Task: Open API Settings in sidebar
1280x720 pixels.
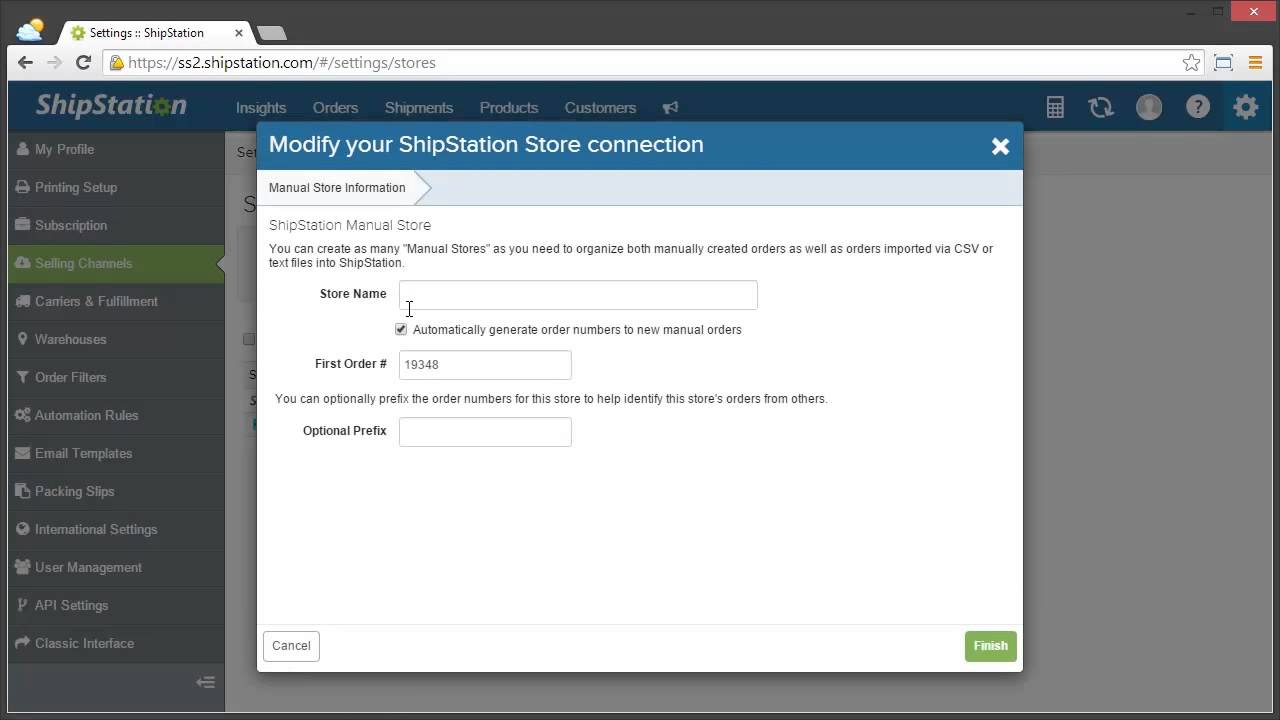Action: [x=116, y=605]
